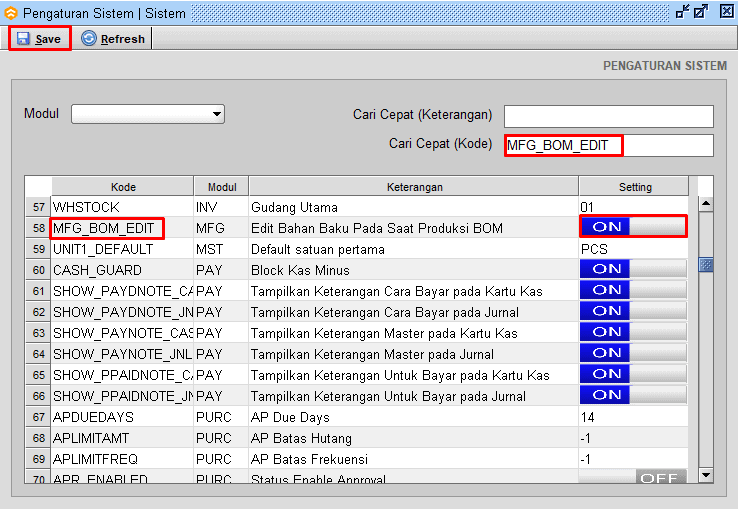Toggle Cara Bayar pada Kartu Kas switch
738x509 pixels.
click(633, 290)
